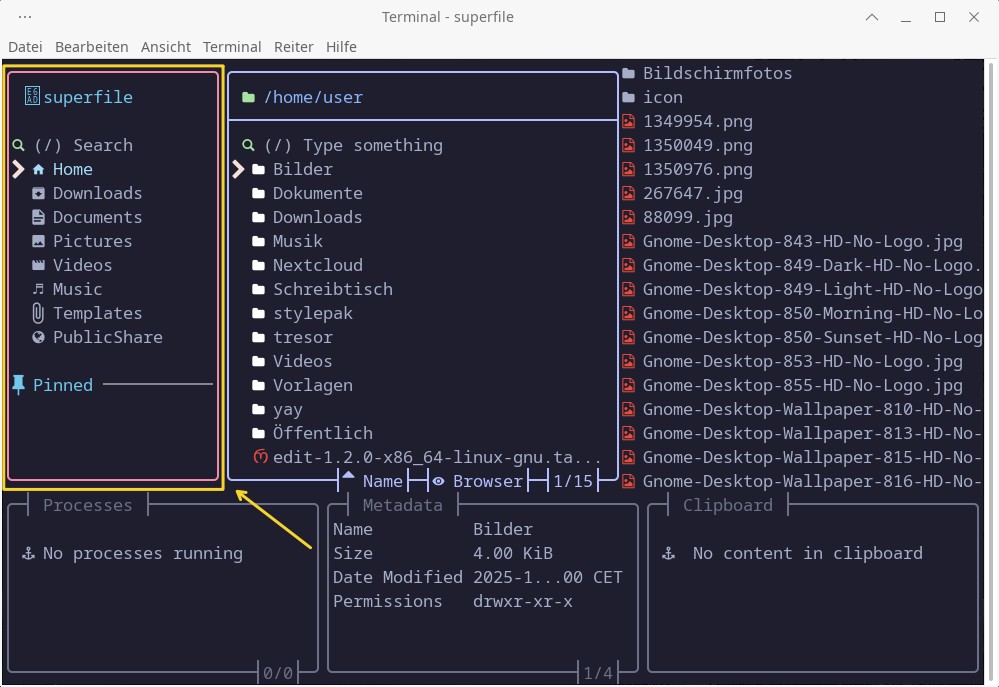Viewport: 999px width, 687px height.
Task: Toggle the Browser eye preview indicator
Action: [x=438, y=482]
